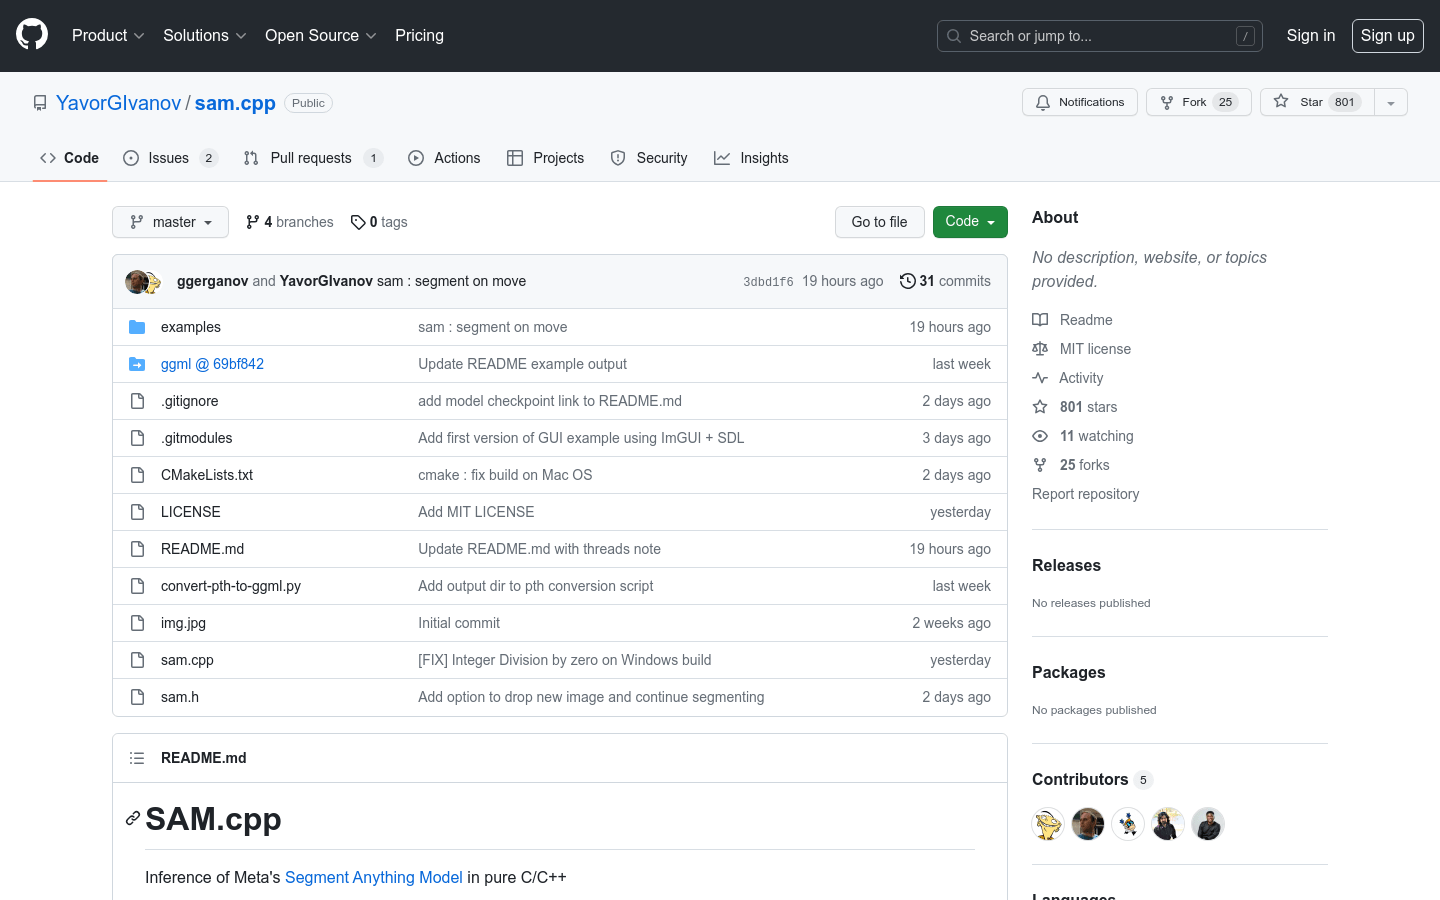Open ggerganov's commit author link
Image resolution: width=1440 pixels, height=900 pixels.
coord(212,281)
